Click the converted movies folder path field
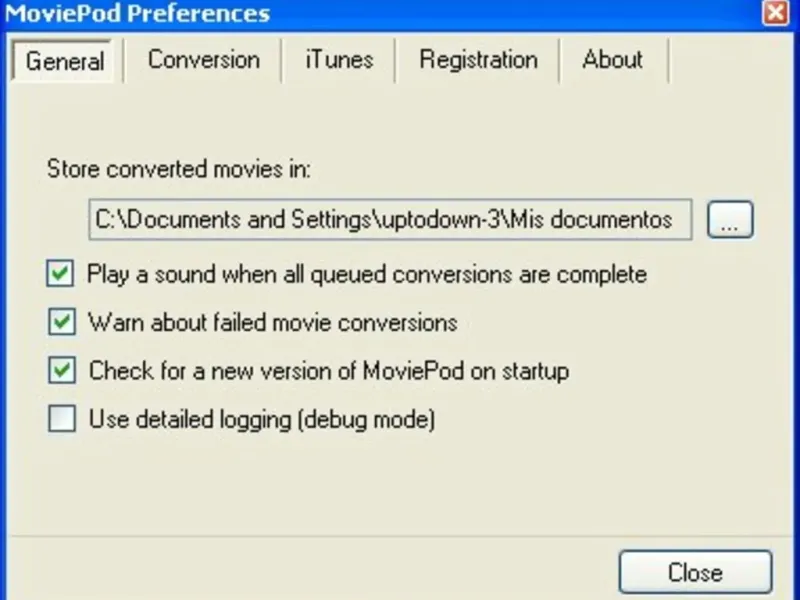This screenshot has height=600, width=800. pos(390,220)
